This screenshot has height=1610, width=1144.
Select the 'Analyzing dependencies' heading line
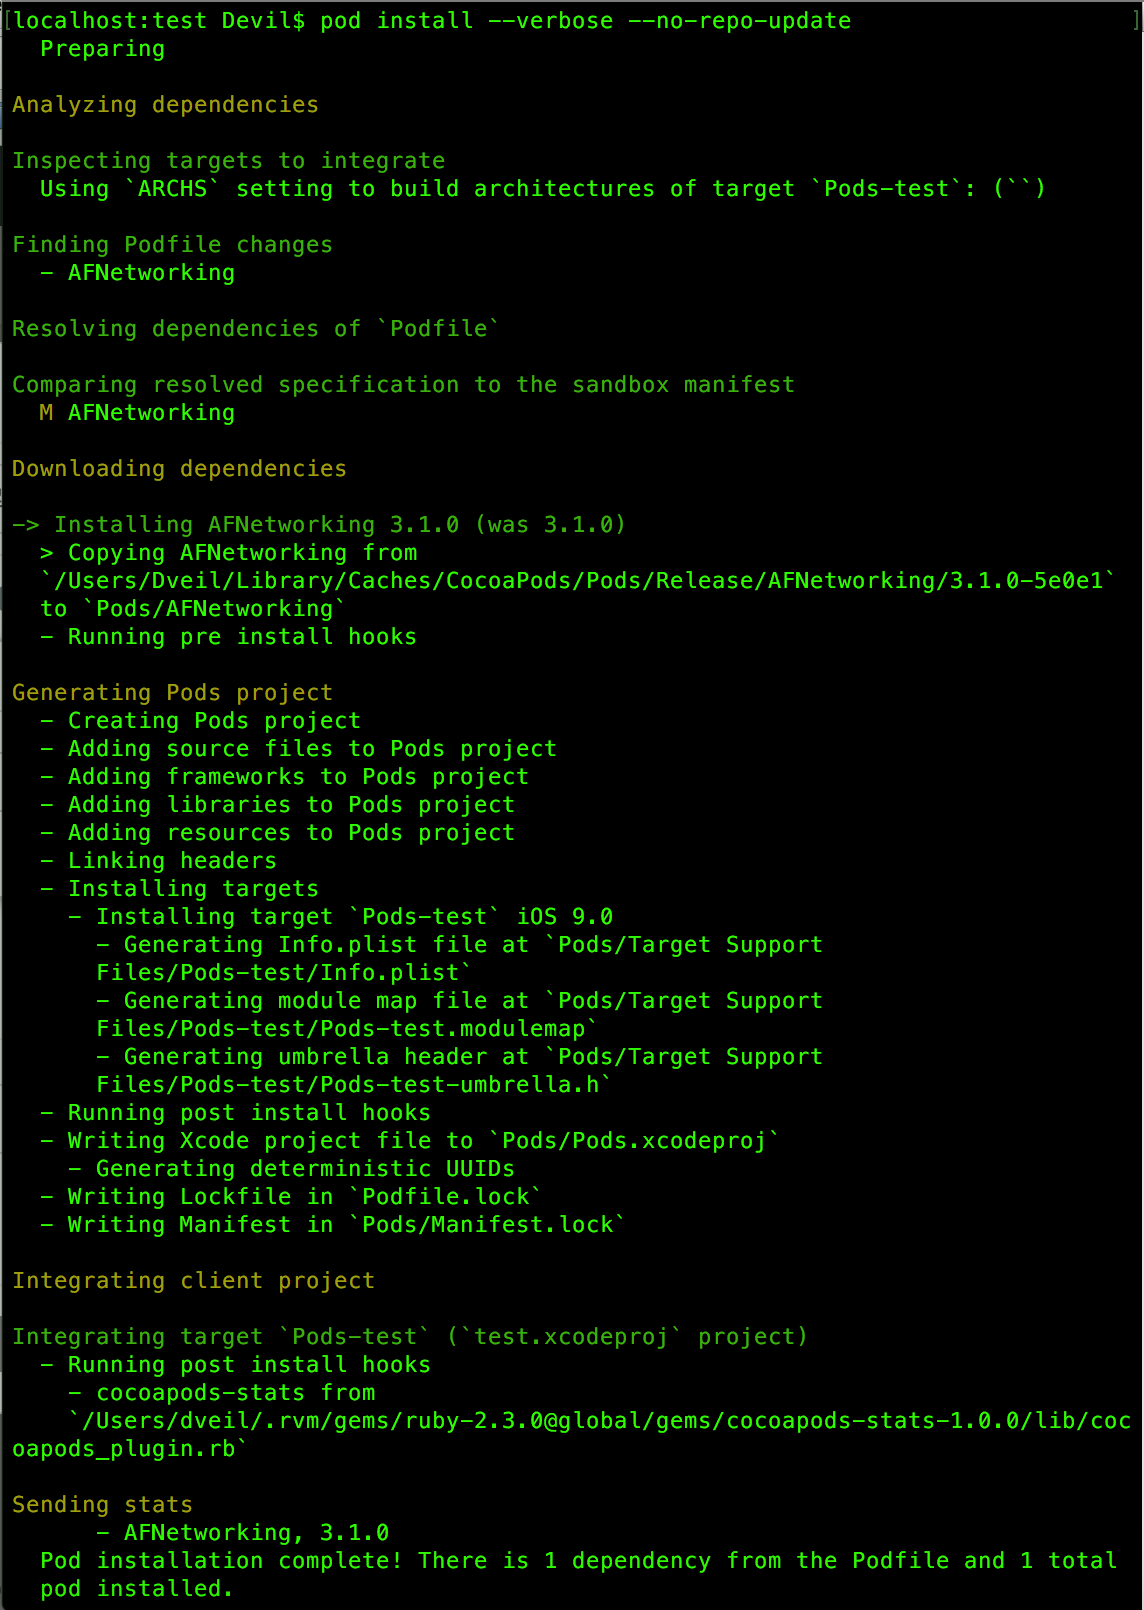click(x=165, y=105)
